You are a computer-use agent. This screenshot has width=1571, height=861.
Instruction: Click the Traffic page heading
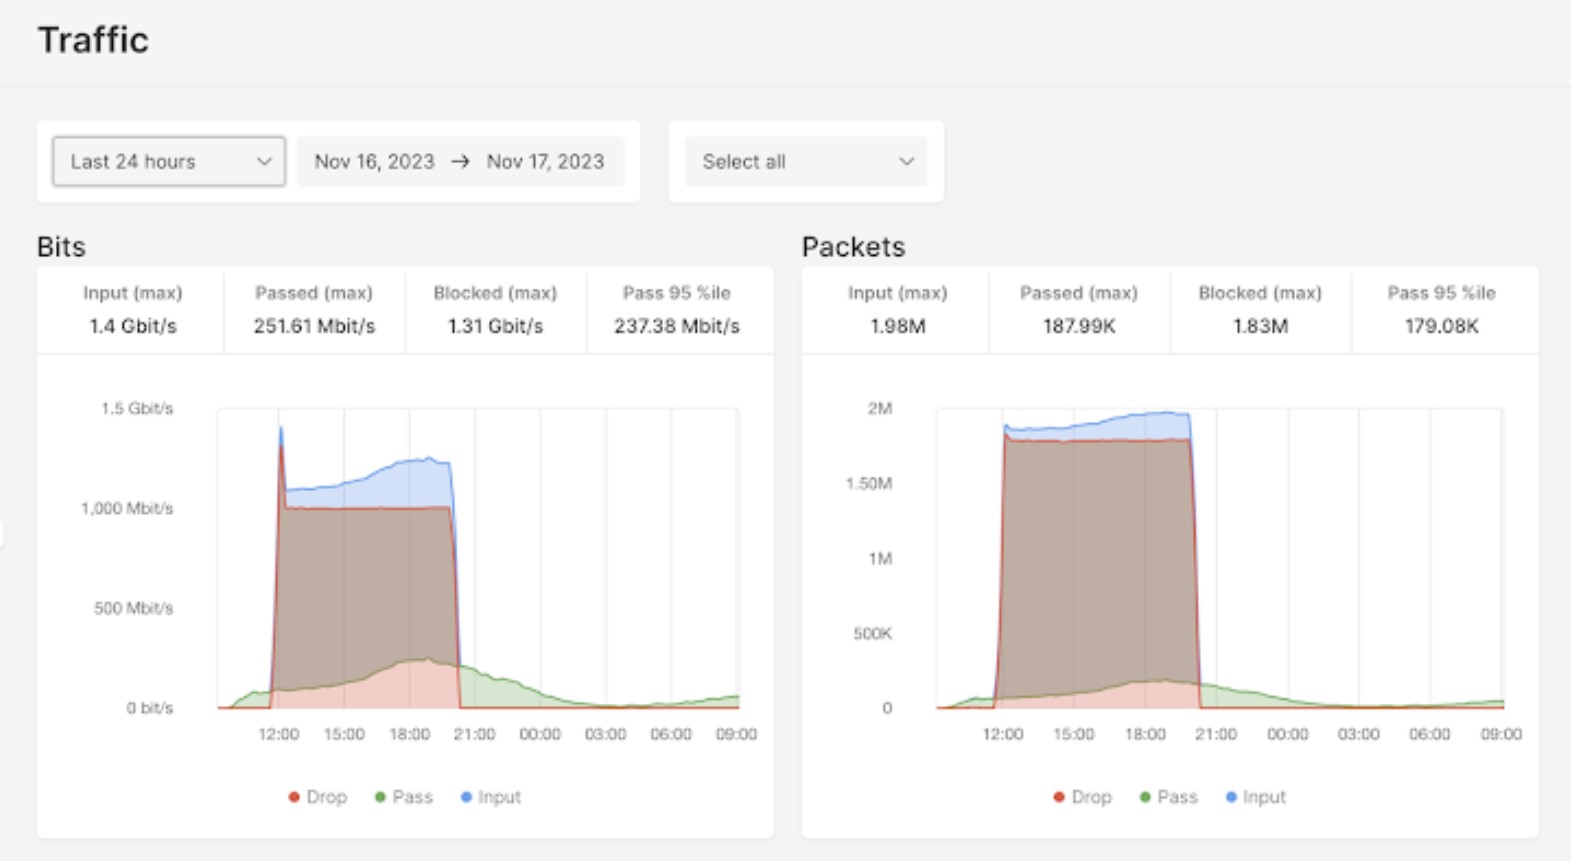(93, 40)
